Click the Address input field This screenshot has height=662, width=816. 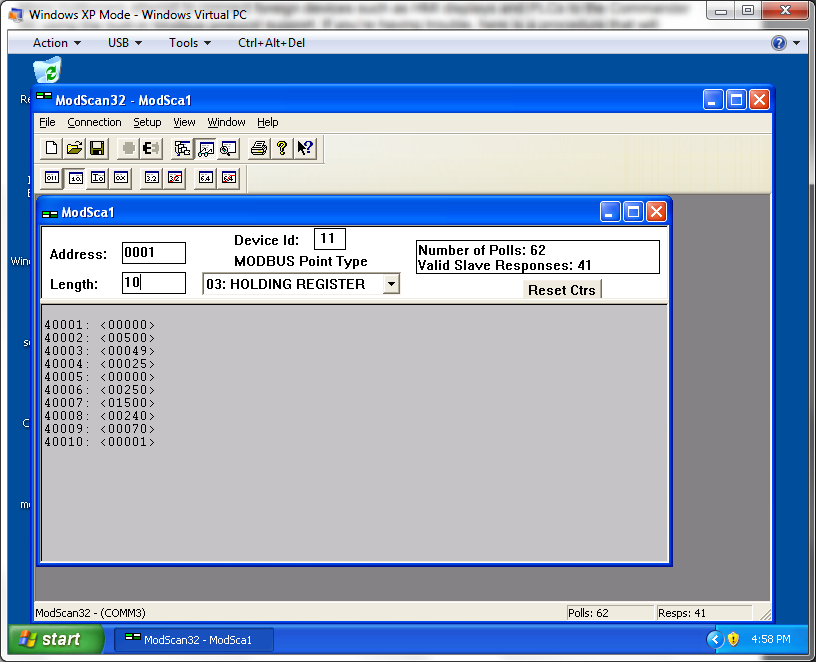pos(154,253)
